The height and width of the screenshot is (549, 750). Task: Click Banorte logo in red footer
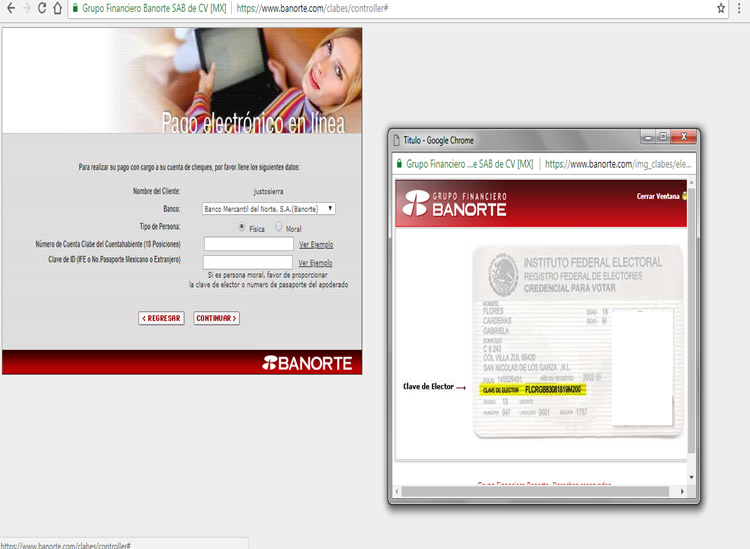[x=307, y=363]
